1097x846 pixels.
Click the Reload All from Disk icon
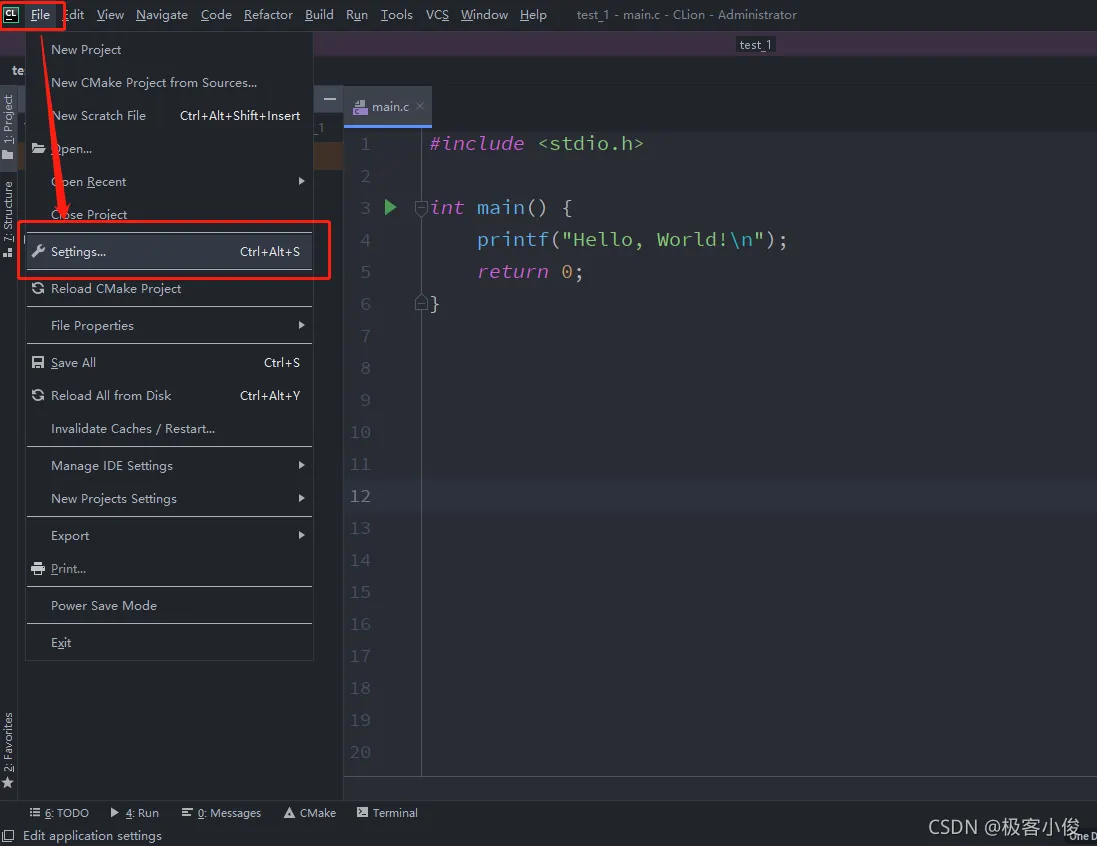(x=38, y=395)
